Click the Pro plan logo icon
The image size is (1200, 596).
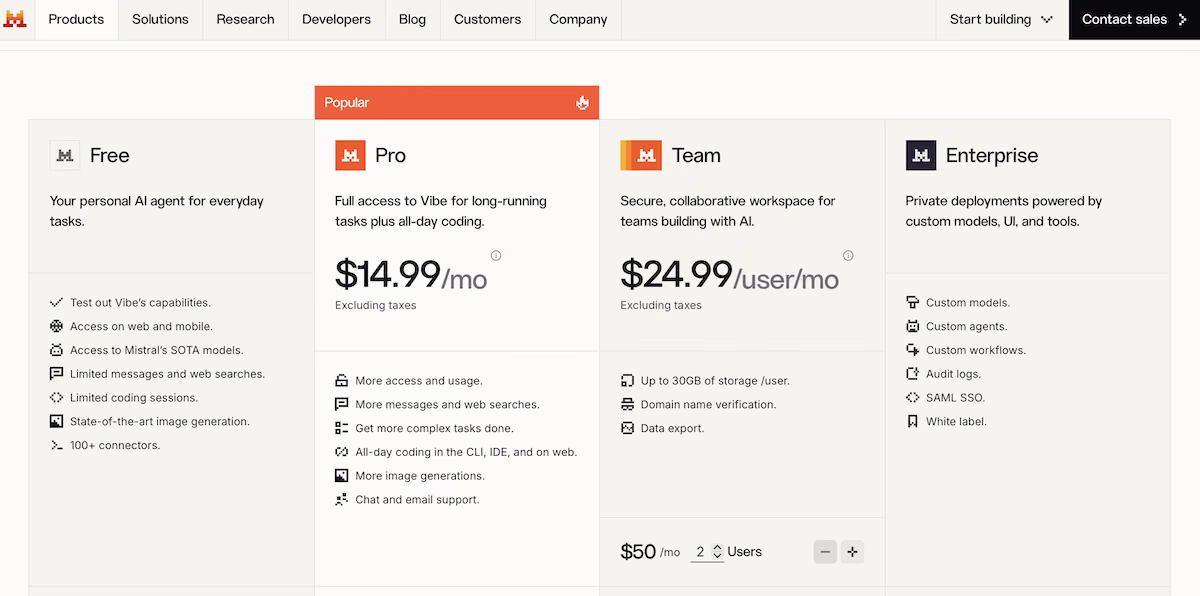click(350, 155)
